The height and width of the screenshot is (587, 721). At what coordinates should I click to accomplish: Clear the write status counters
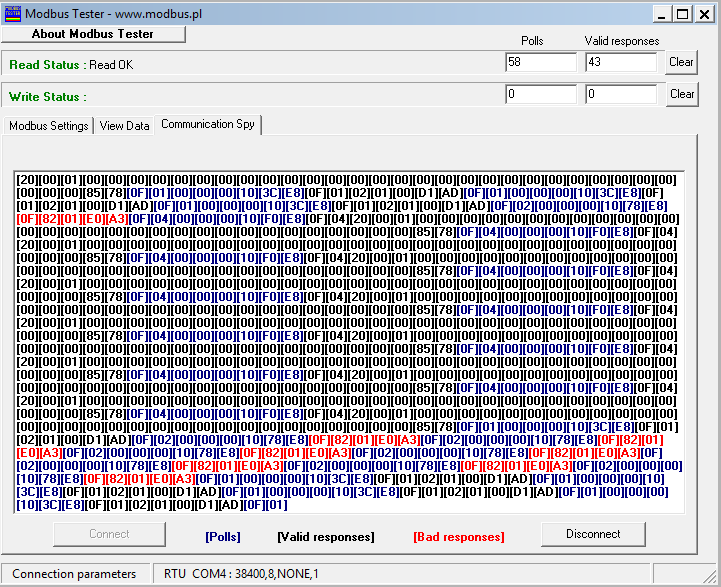pyautogui.click(x=681, y=94)
